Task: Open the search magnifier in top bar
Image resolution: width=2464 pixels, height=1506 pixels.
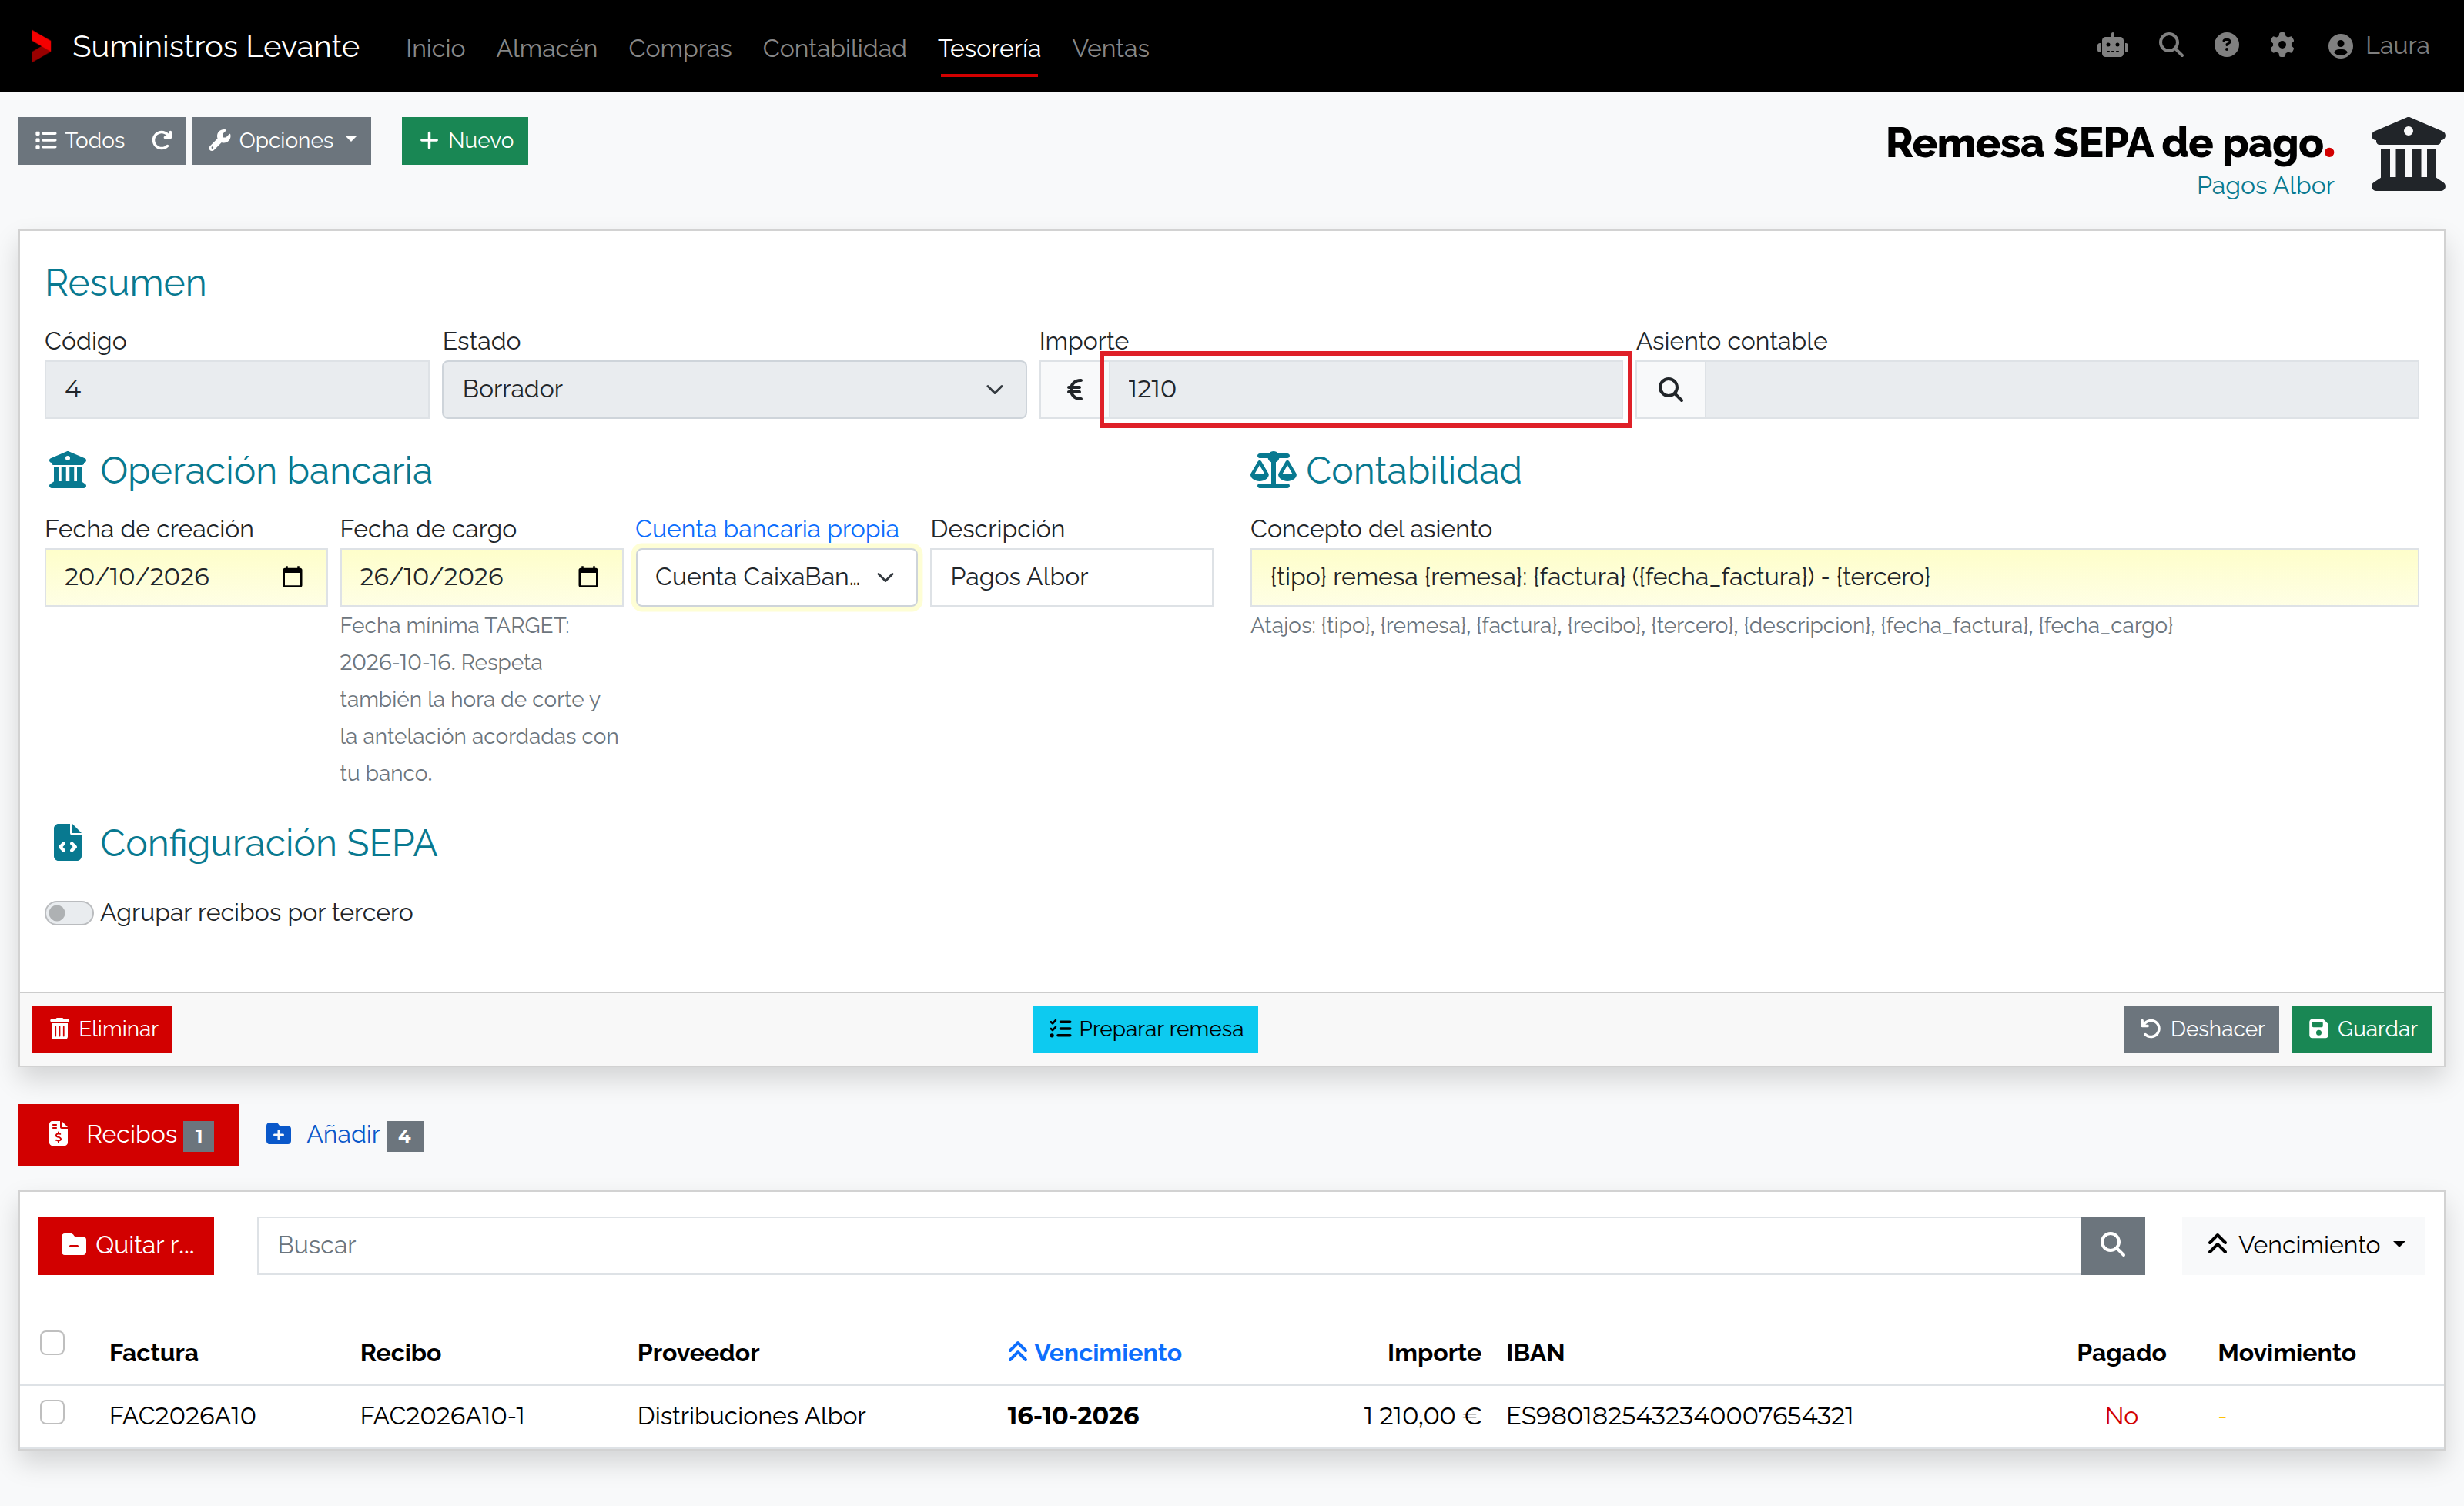Action: coord(2170,46)
